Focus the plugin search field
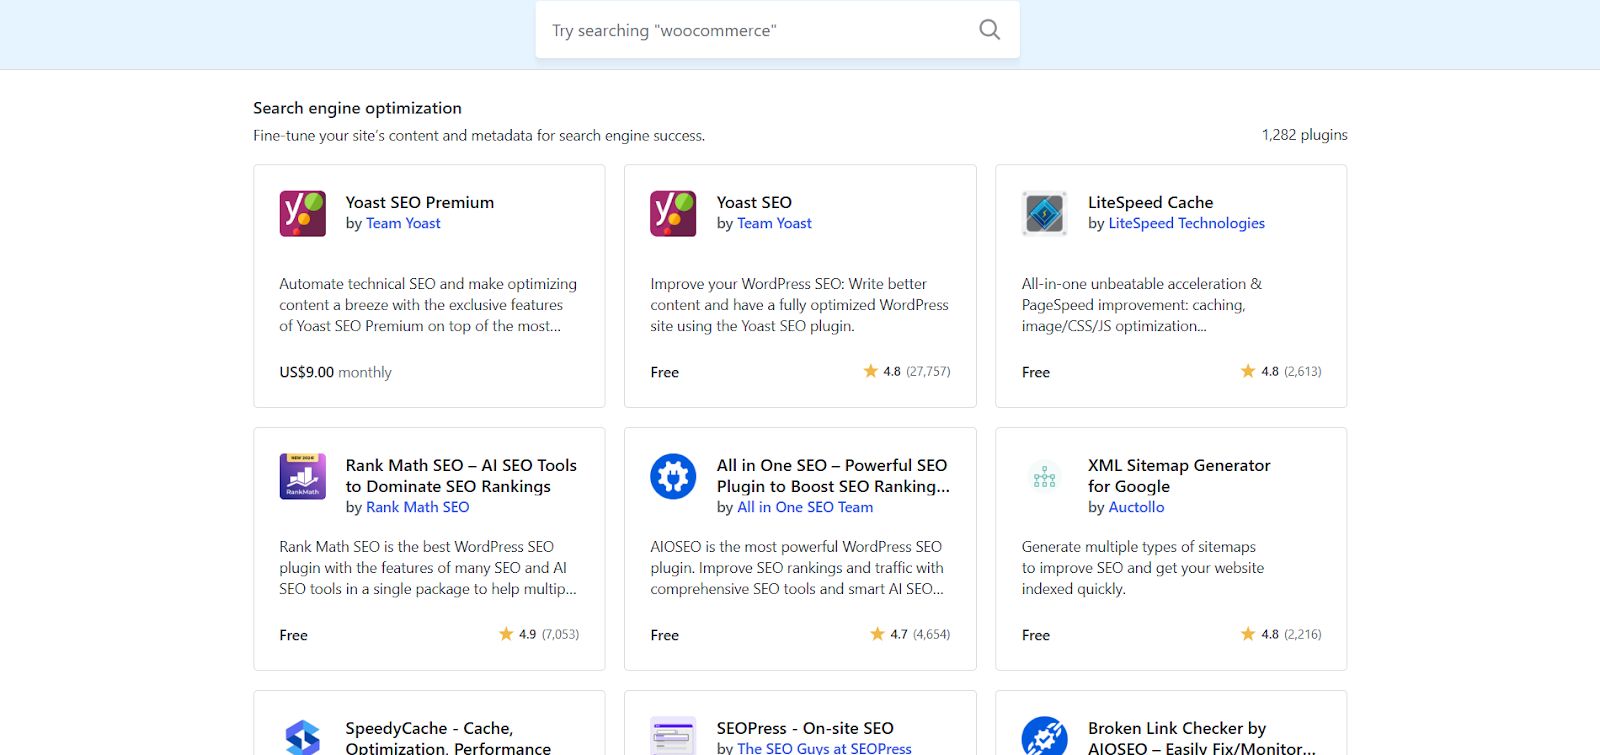 click(x=777, y=30)
